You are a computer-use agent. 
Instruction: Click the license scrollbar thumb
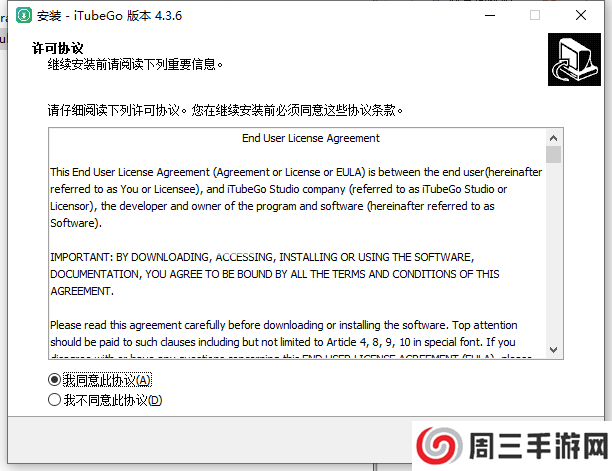point(553,155)
